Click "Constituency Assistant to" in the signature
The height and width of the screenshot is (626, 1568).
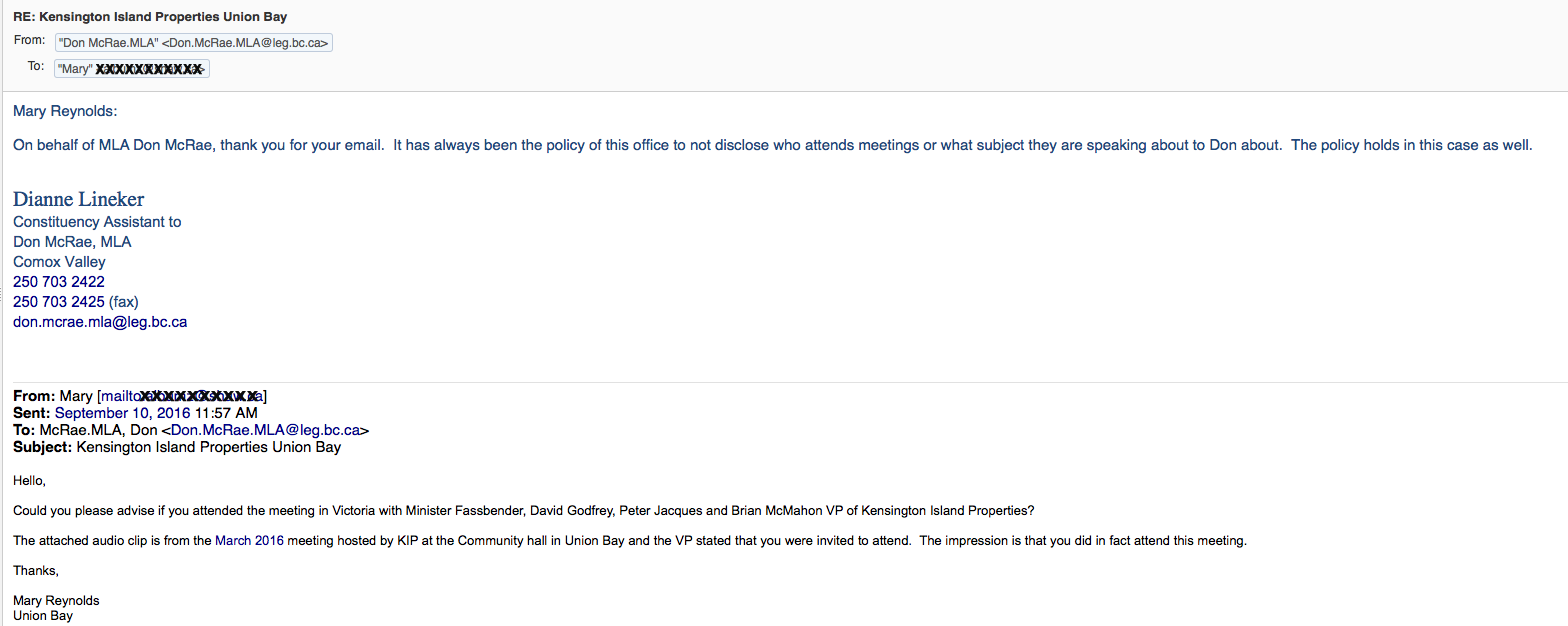(x=97, y=222)
